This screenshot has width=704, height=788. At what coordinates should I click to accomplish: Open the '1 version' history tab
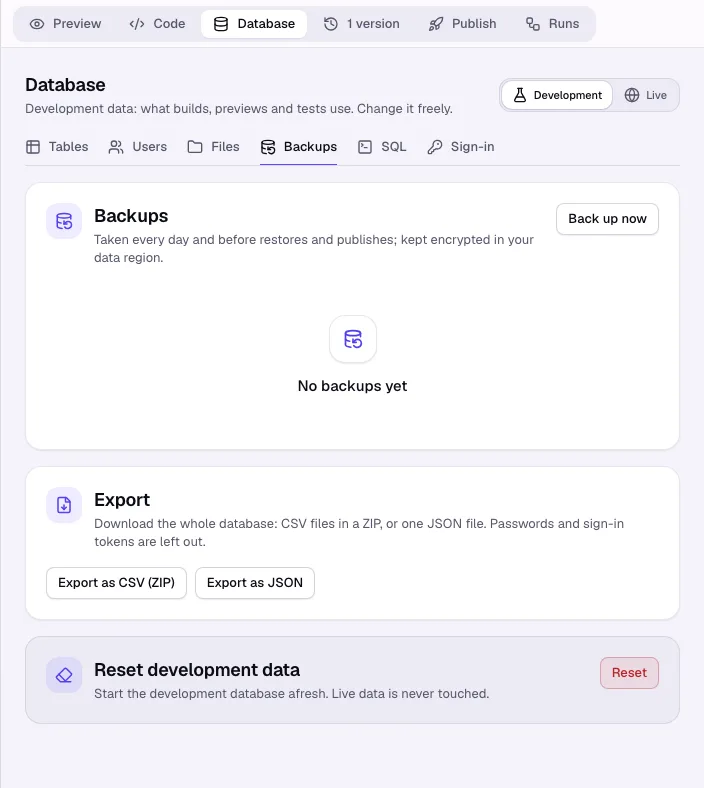(x=362, y=24)
